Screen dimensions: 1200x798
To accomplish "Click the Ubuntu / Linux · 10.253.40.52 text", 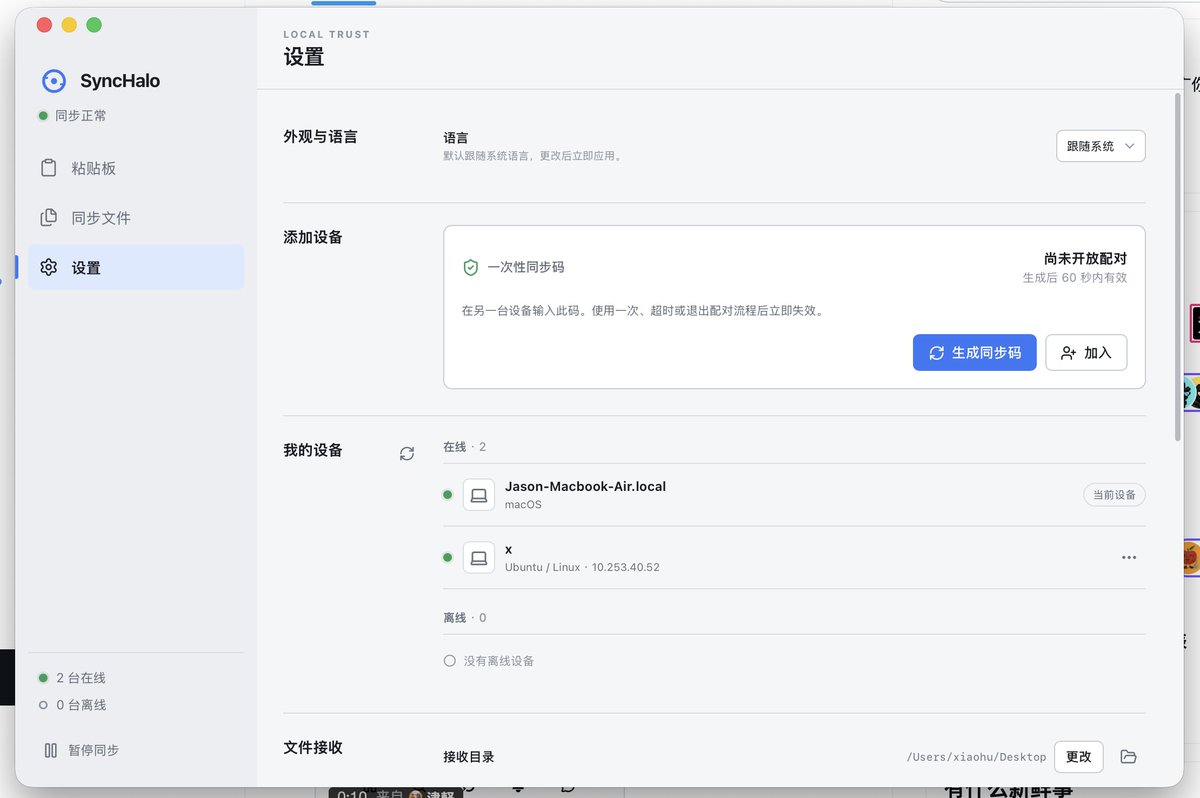I will click(582, 567).
